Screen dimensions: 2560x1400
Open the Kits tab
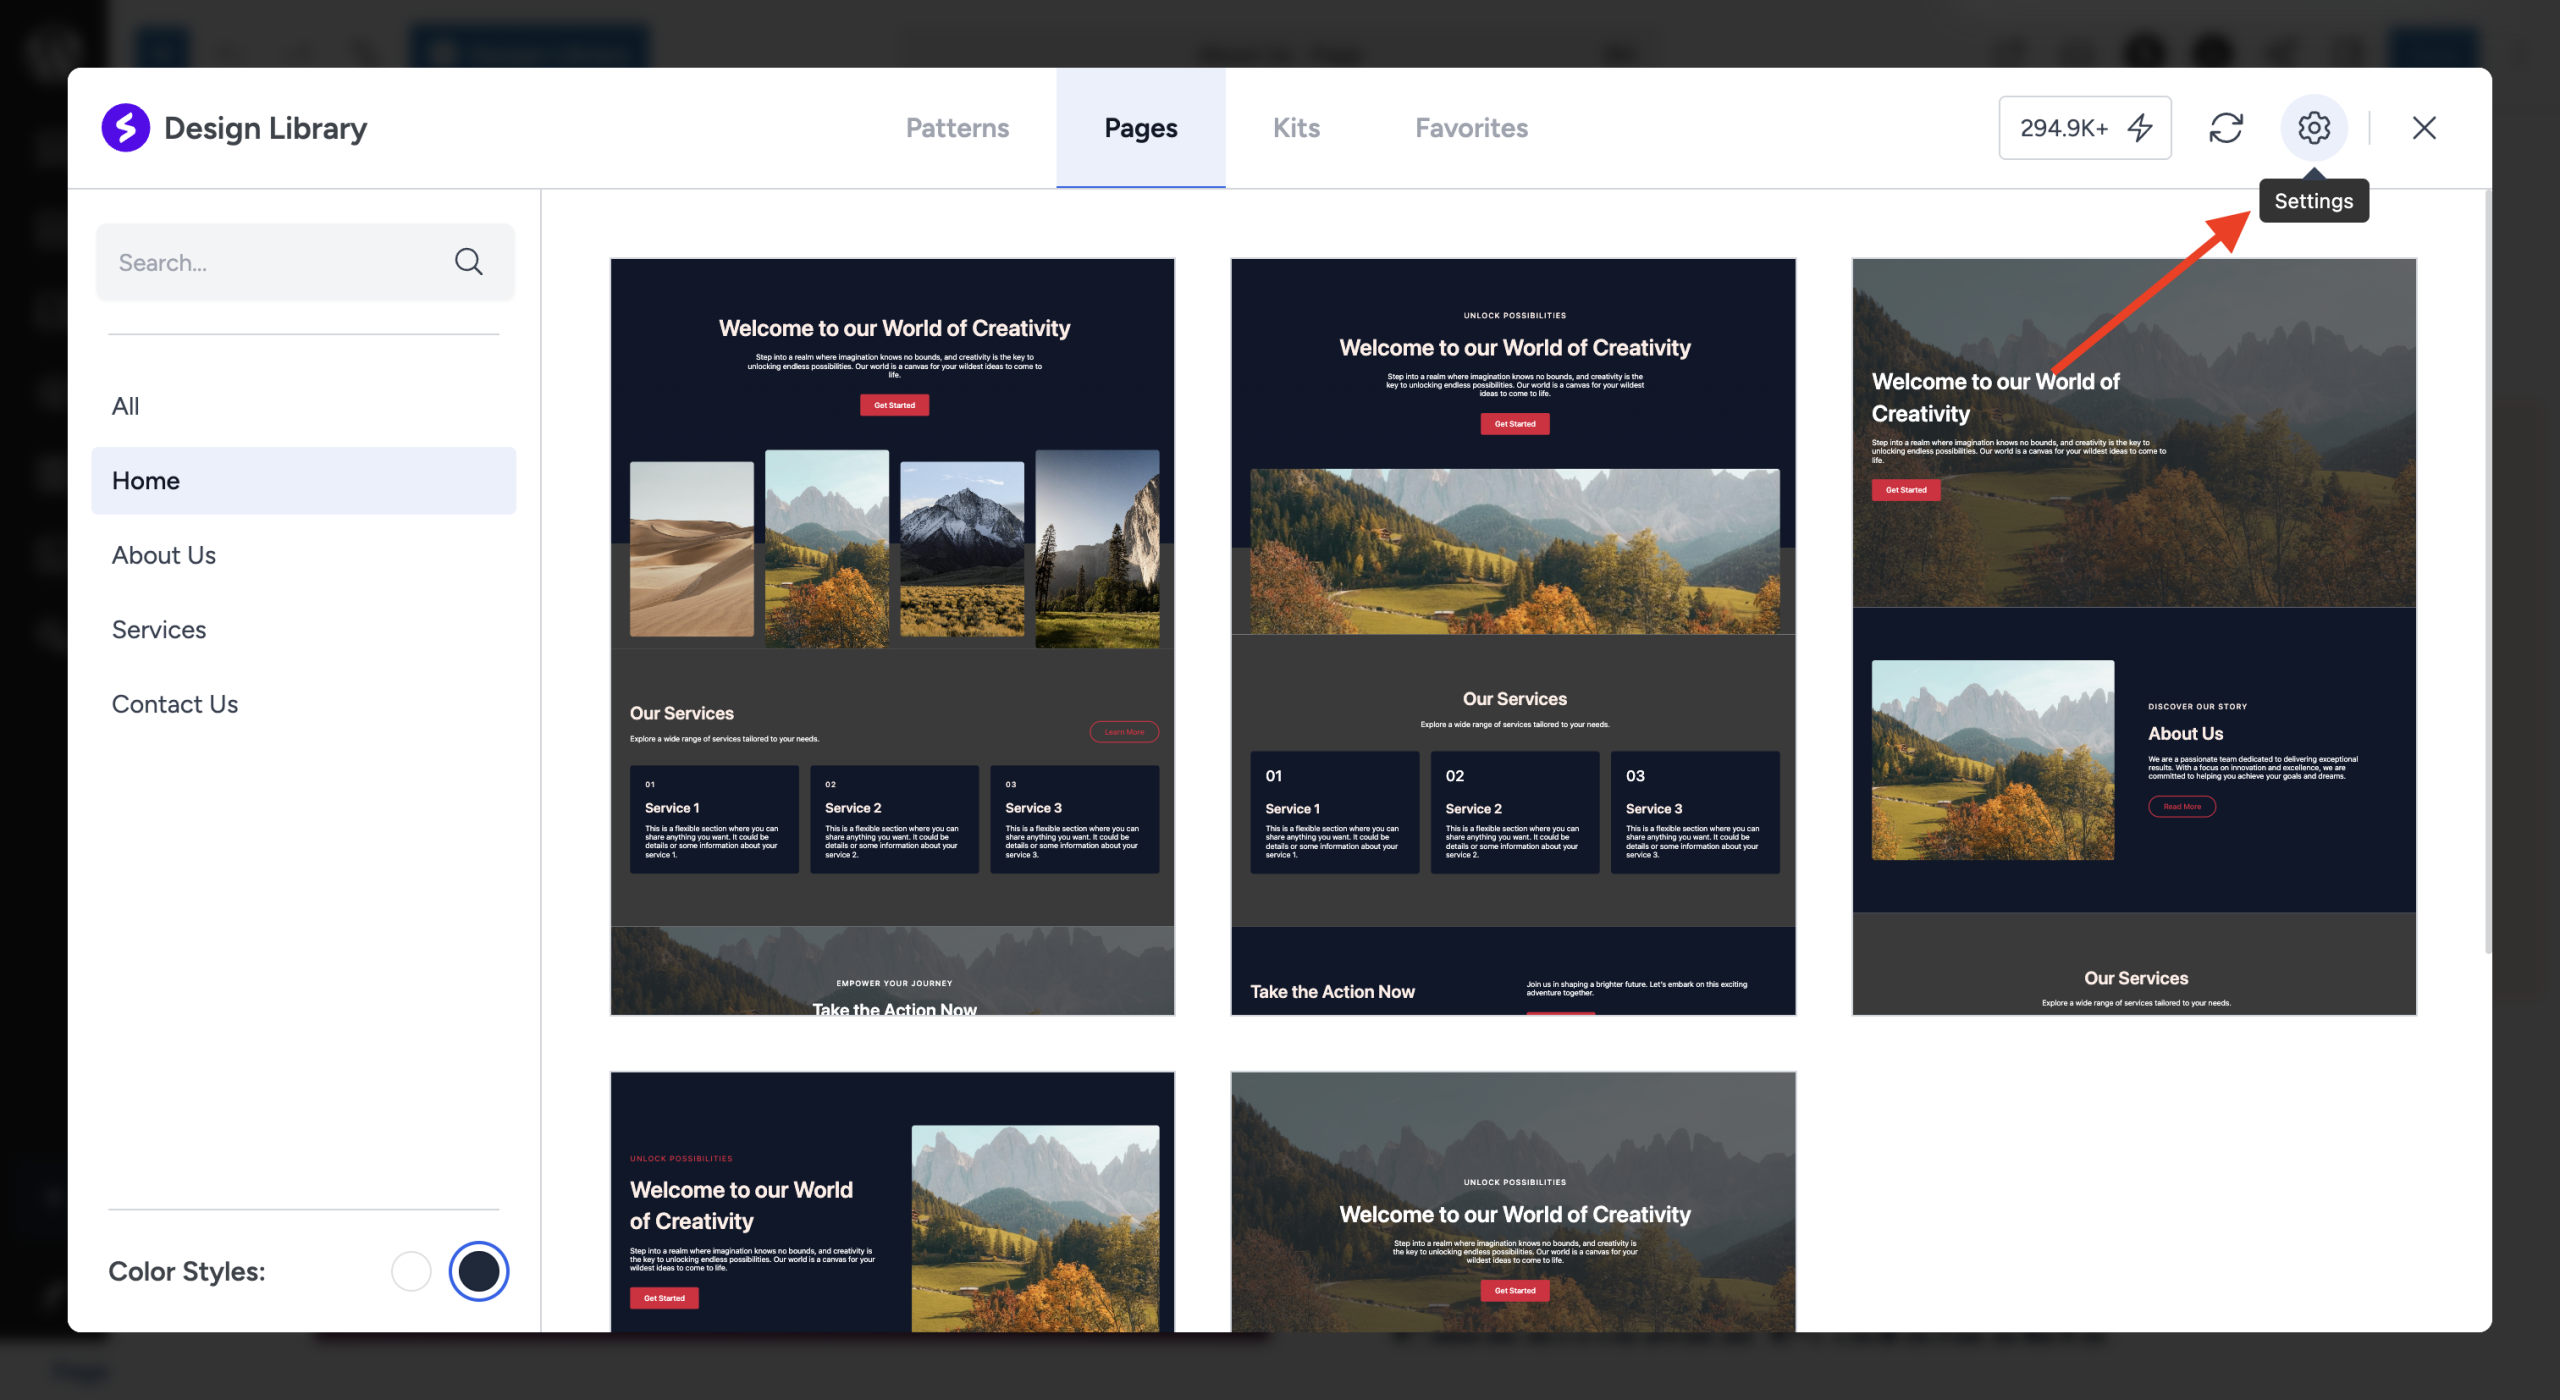(x=1296, y=128)
